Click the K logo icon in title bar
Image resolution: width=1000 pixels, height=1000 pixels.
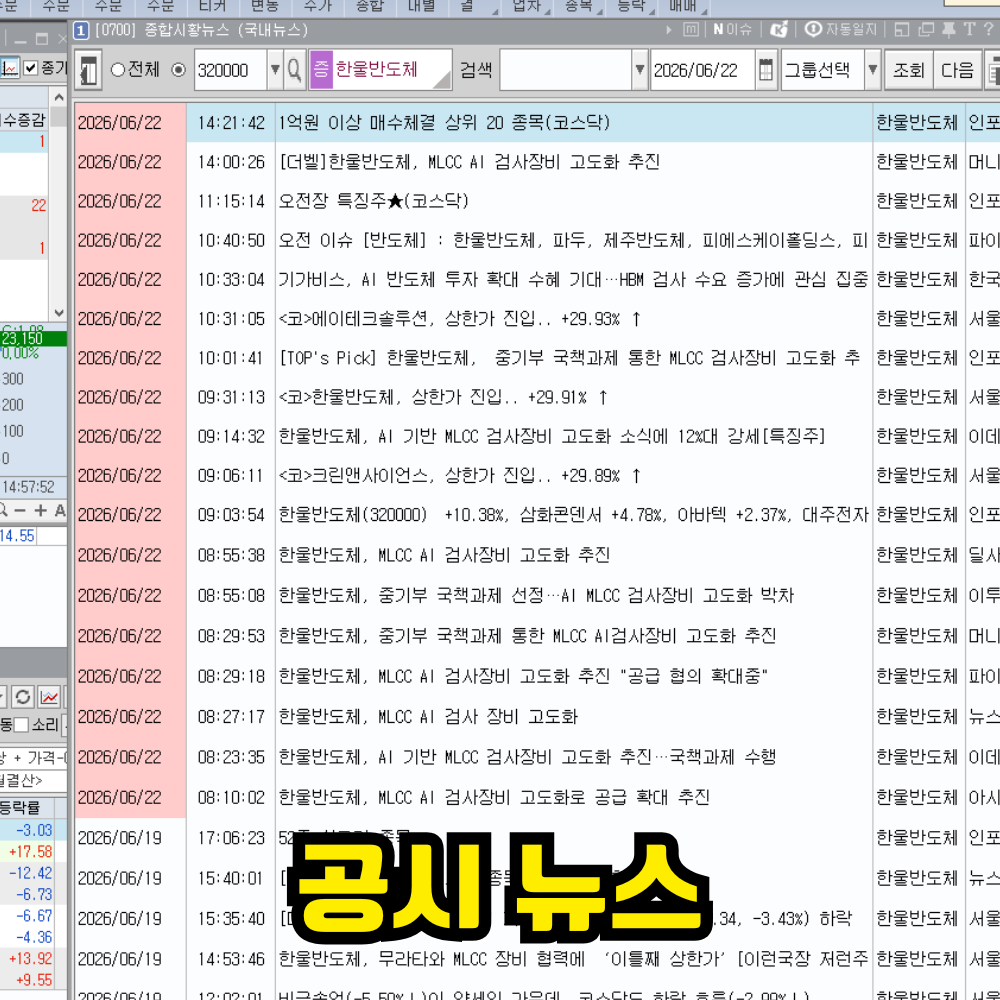[779, 29]
